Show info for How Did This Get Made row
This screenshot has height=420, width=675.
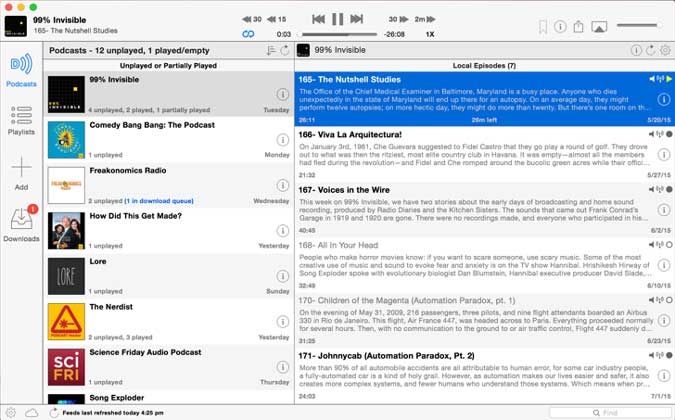click(282, 230)
